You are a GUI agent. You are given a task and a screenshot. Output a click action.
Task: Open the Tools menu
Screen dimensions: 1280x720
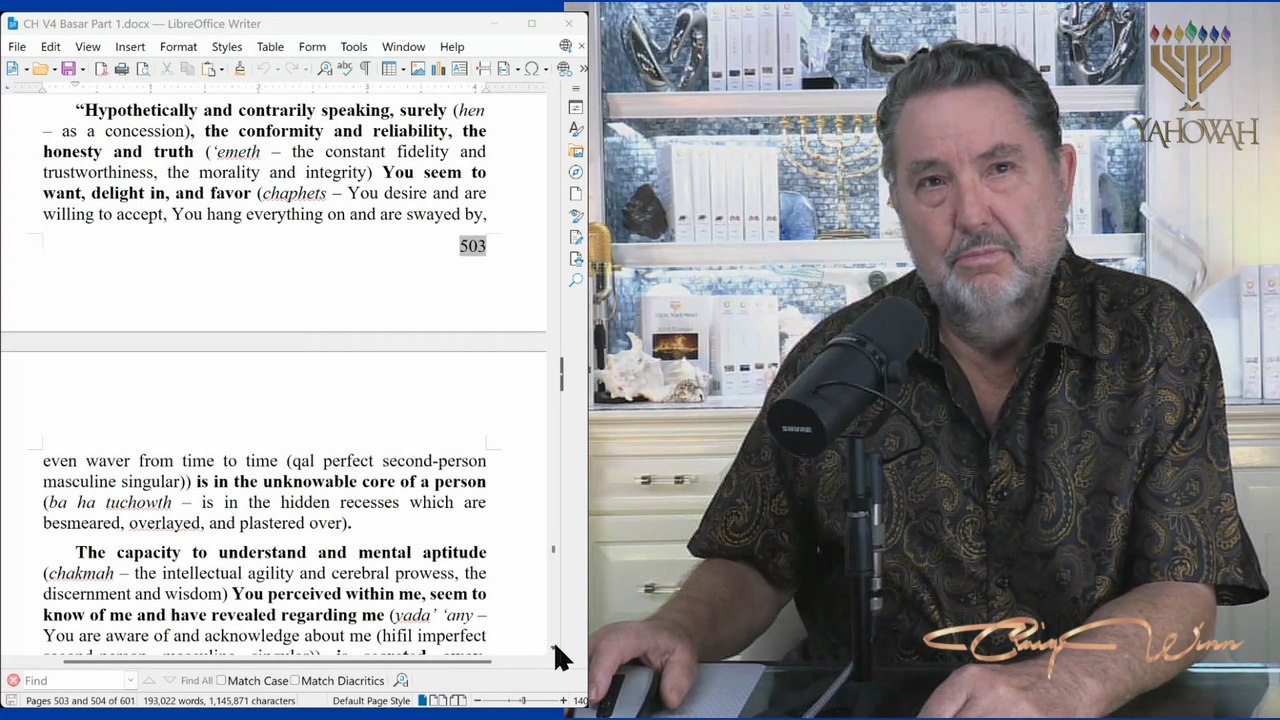tap(354, 47)
